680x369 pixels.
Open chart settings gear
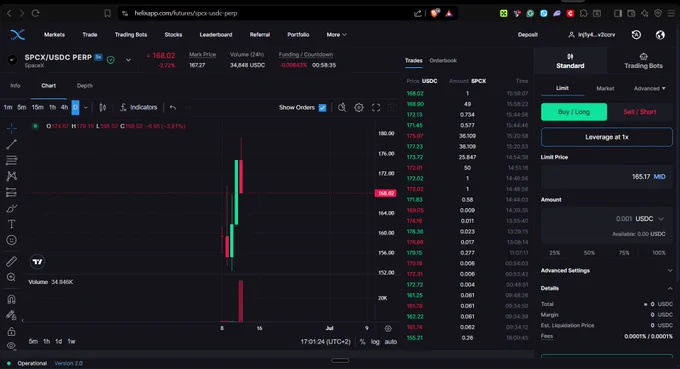coord(359,108)
